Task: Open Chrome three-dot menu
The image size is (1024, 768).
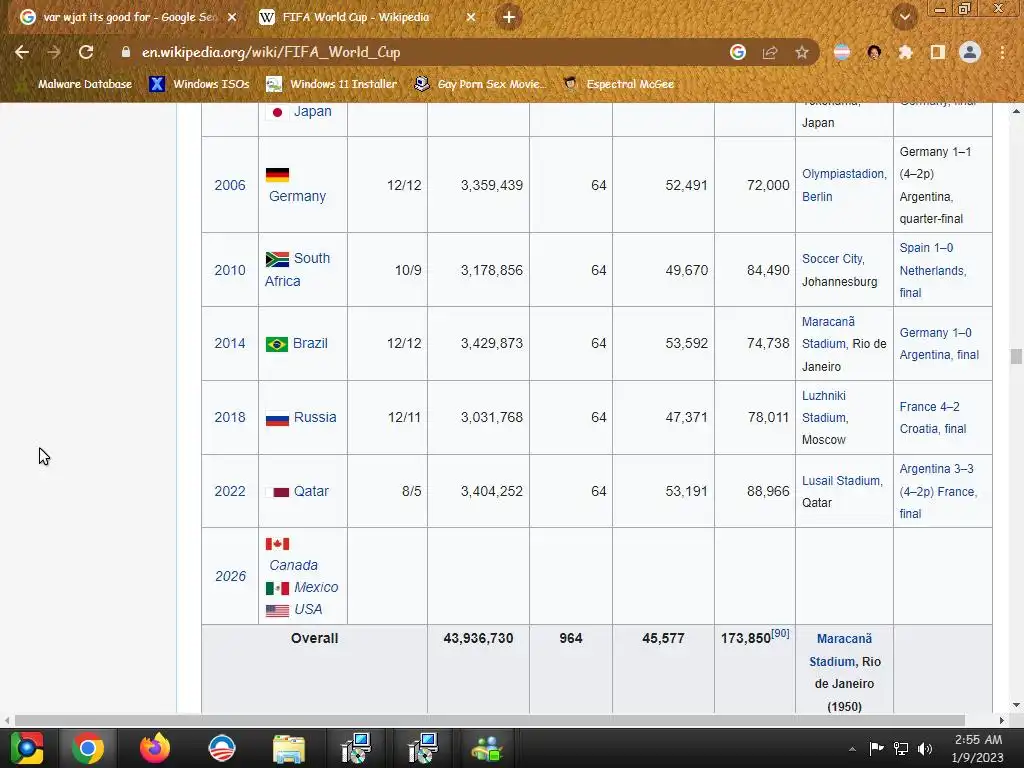Action: [x=1002, y=52]
